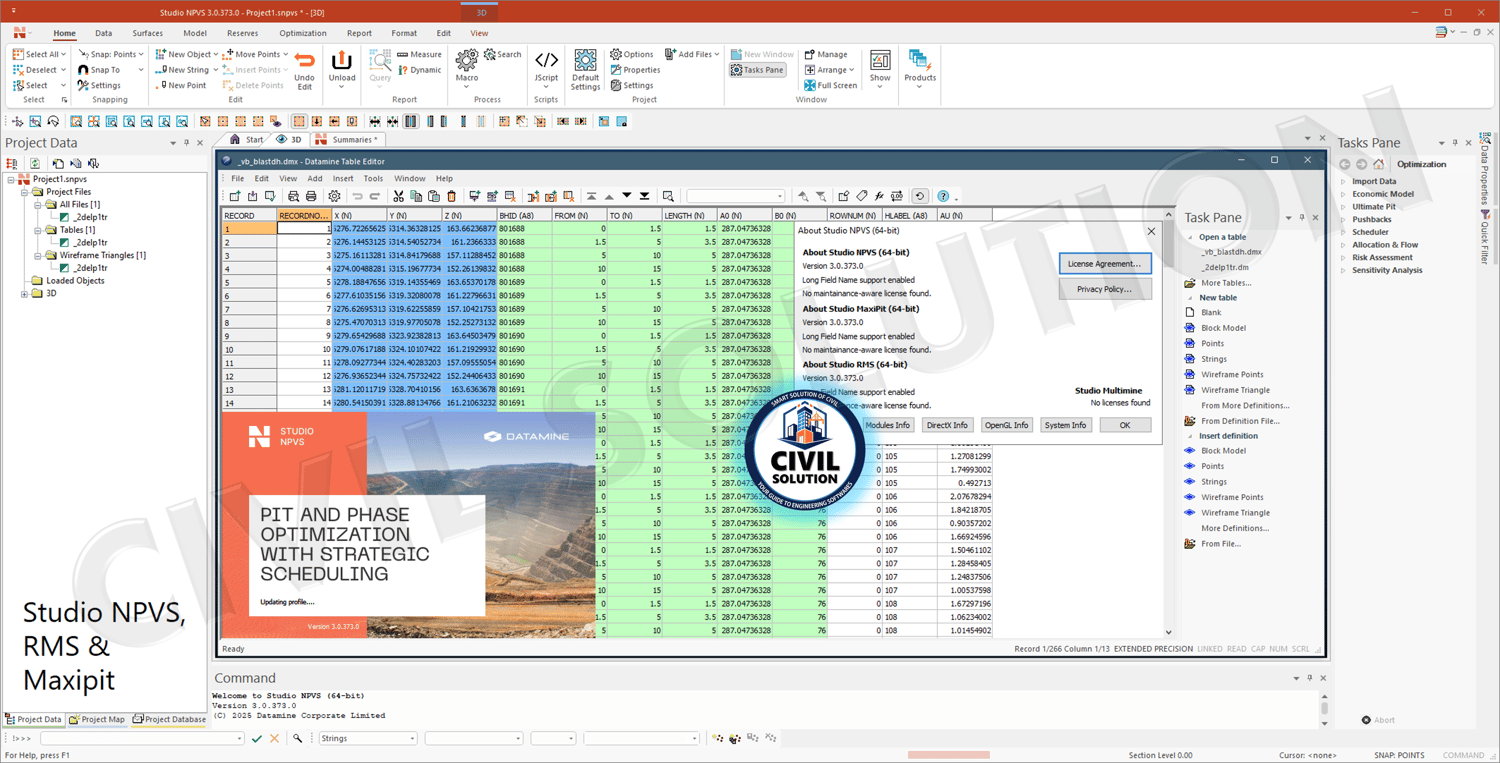The height and width of the screenshot is (763, 1500).
Task: Open _2delp1tr.dm from Task Pane
Action: coord(1224,267)
